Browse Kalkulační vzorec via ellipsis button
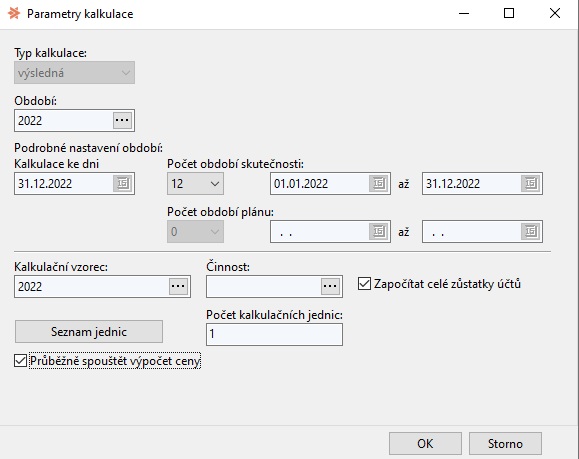The image size is (579, 459). coord(178,286)
